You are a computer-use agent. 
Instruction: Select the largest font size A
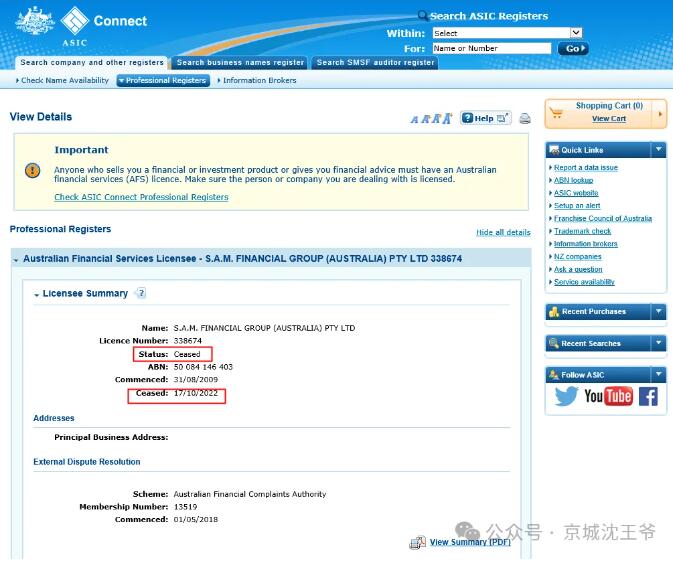(x=447, y=118)
